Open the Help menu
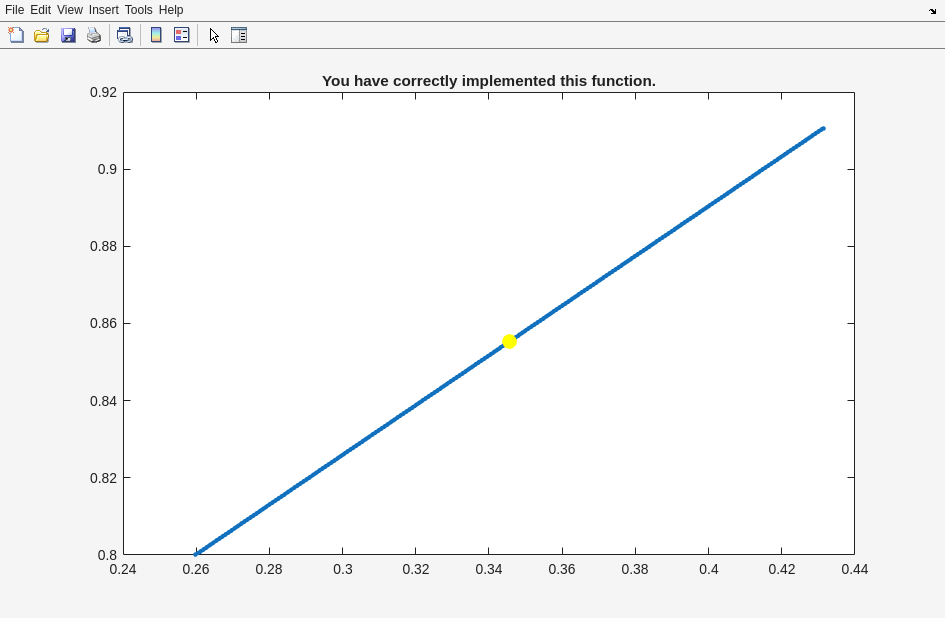Screen dimensions: 945x618 171,10
